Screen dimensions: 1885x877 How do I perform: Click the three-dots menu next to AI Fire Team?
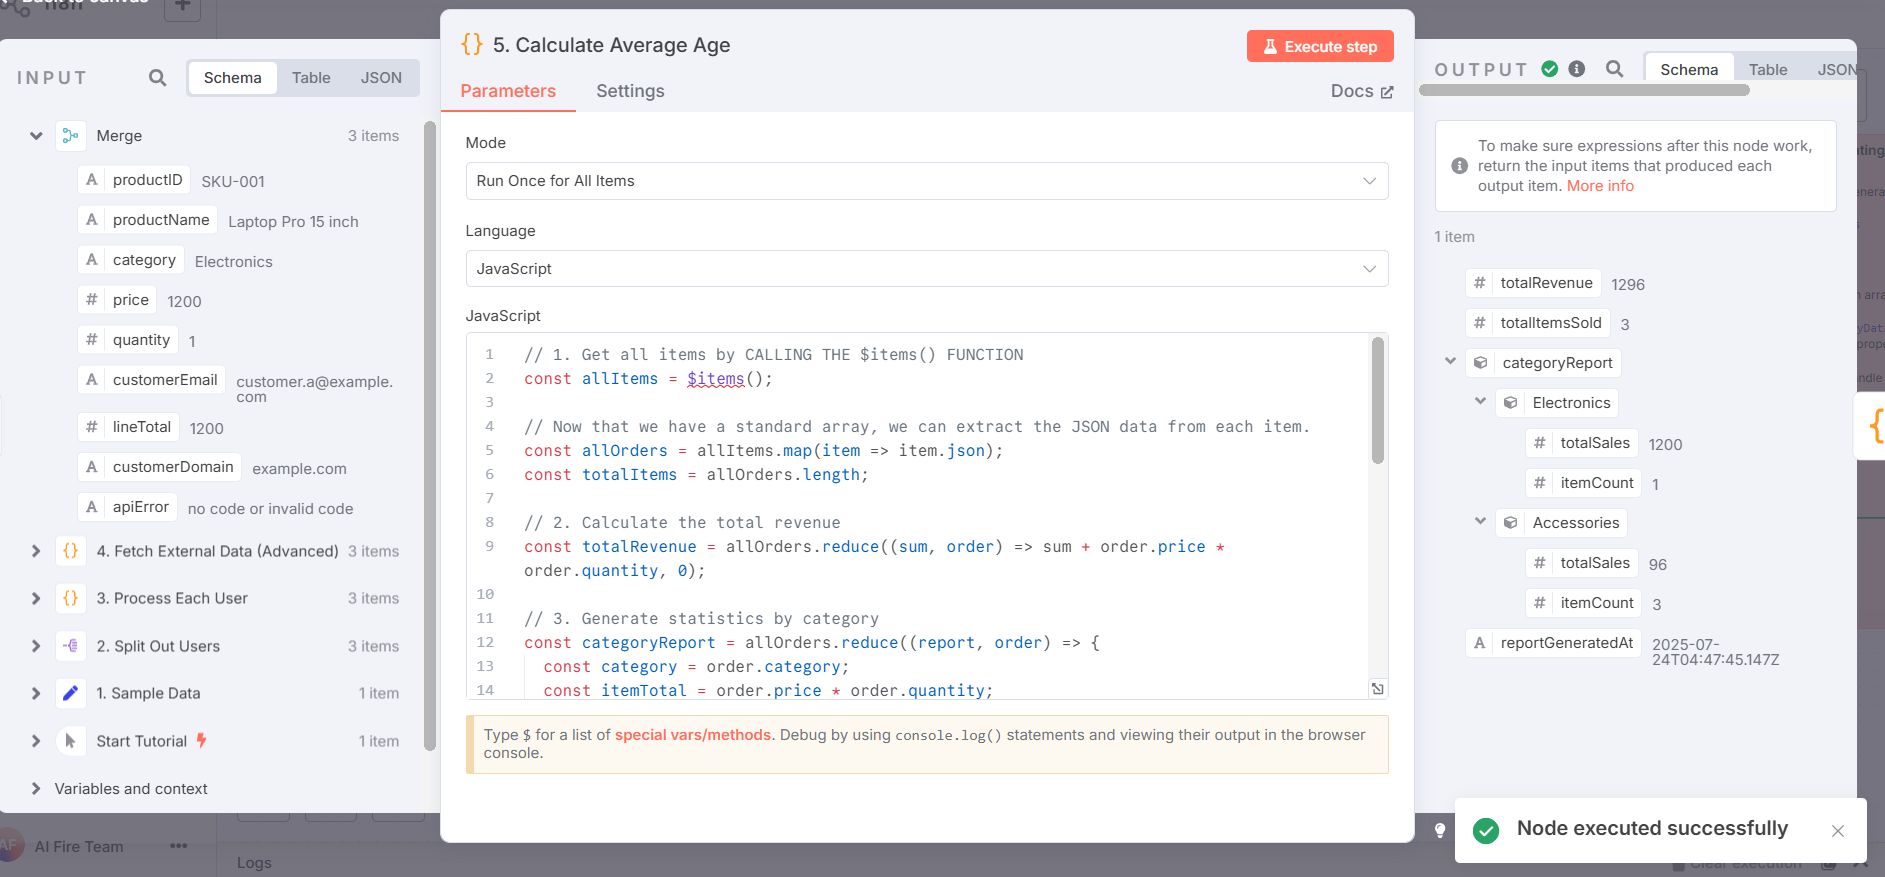coord(178,846)
